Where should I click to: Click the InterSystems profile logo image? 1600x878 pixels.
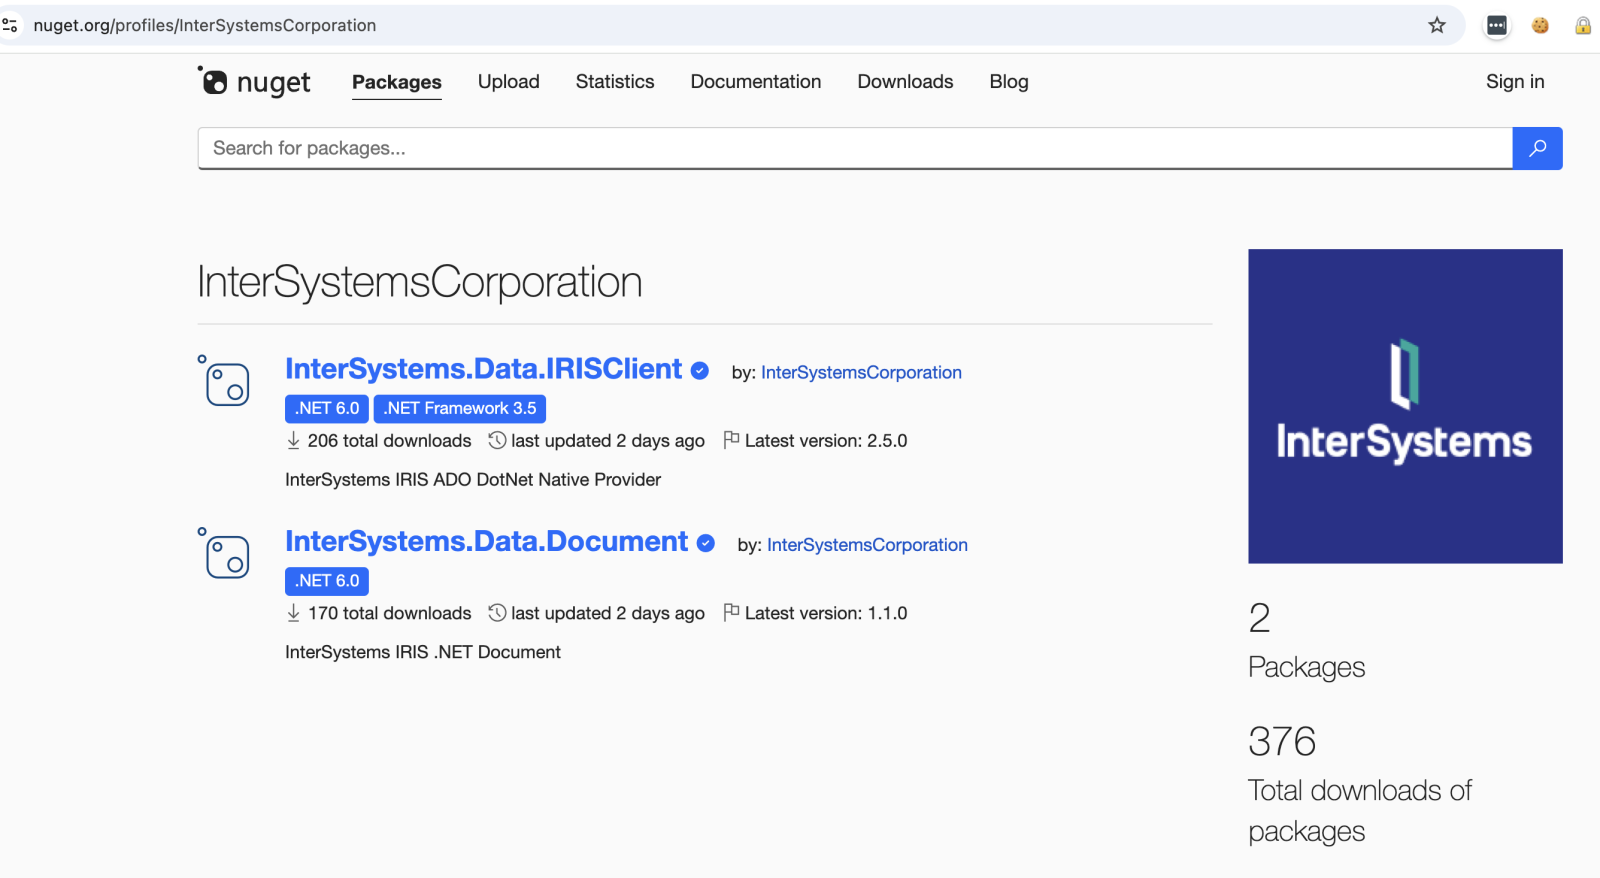tap(1405, 406)
